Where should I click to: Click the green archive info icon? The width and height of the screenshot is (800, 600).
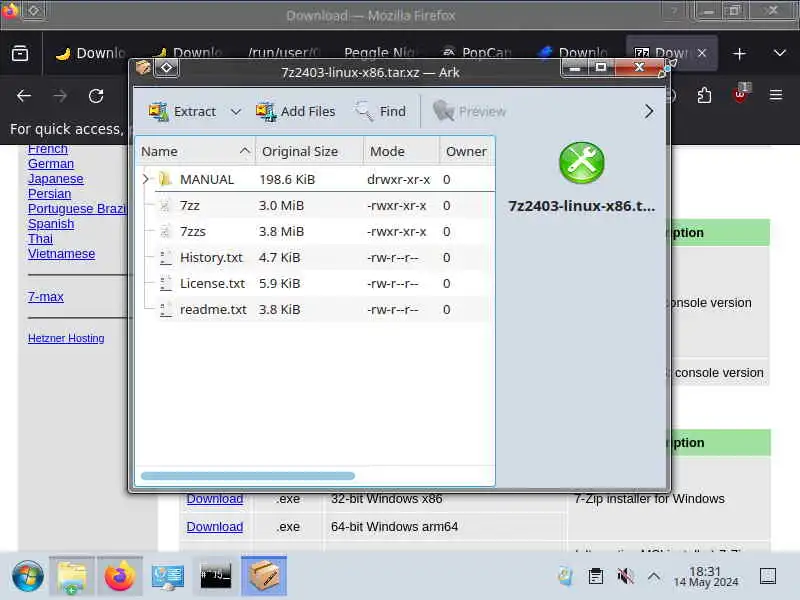click(x=582, y=163)
